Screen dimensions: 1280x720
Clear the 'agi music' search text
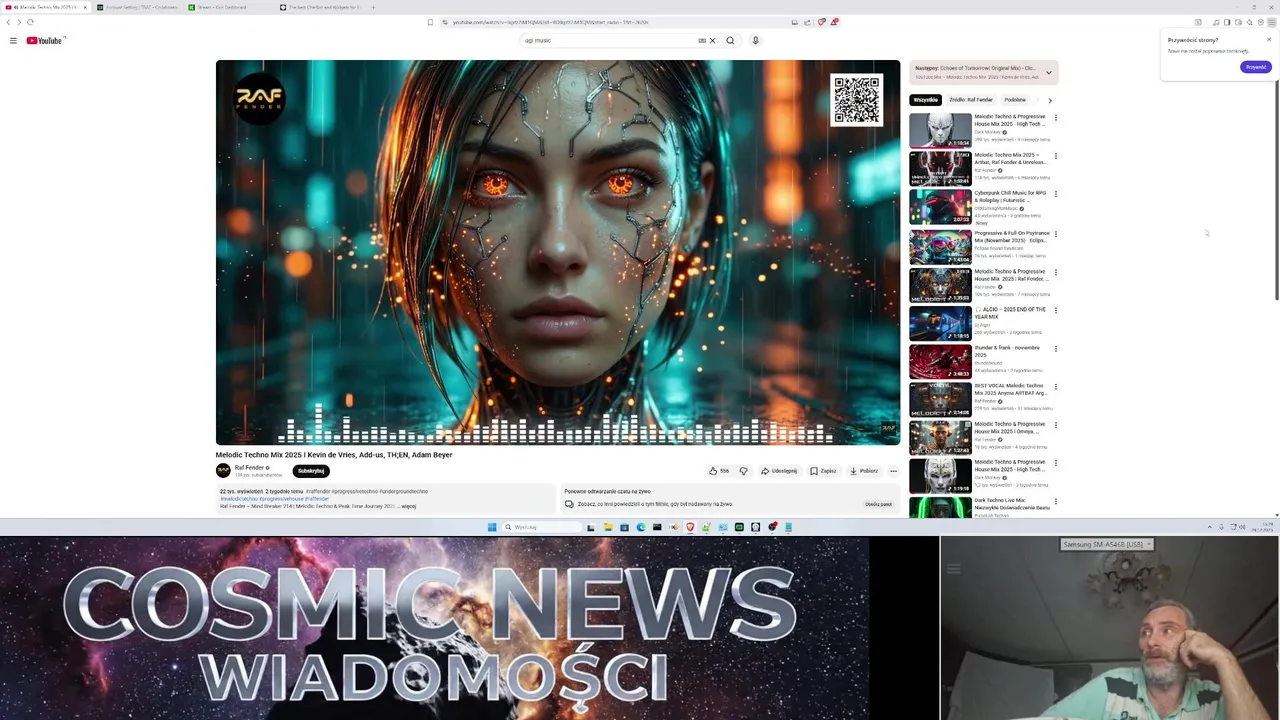712,41
